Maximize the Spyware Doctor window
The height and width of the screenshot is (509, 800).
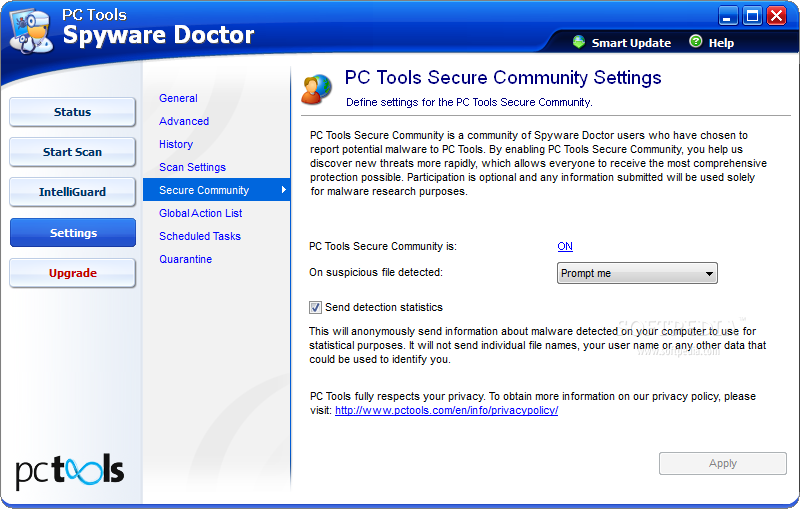point(752,16)
